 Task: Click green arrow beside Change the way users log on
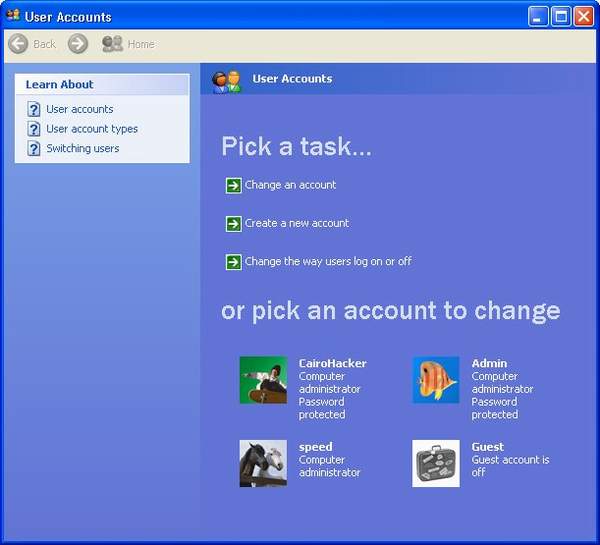click(233, 262)
